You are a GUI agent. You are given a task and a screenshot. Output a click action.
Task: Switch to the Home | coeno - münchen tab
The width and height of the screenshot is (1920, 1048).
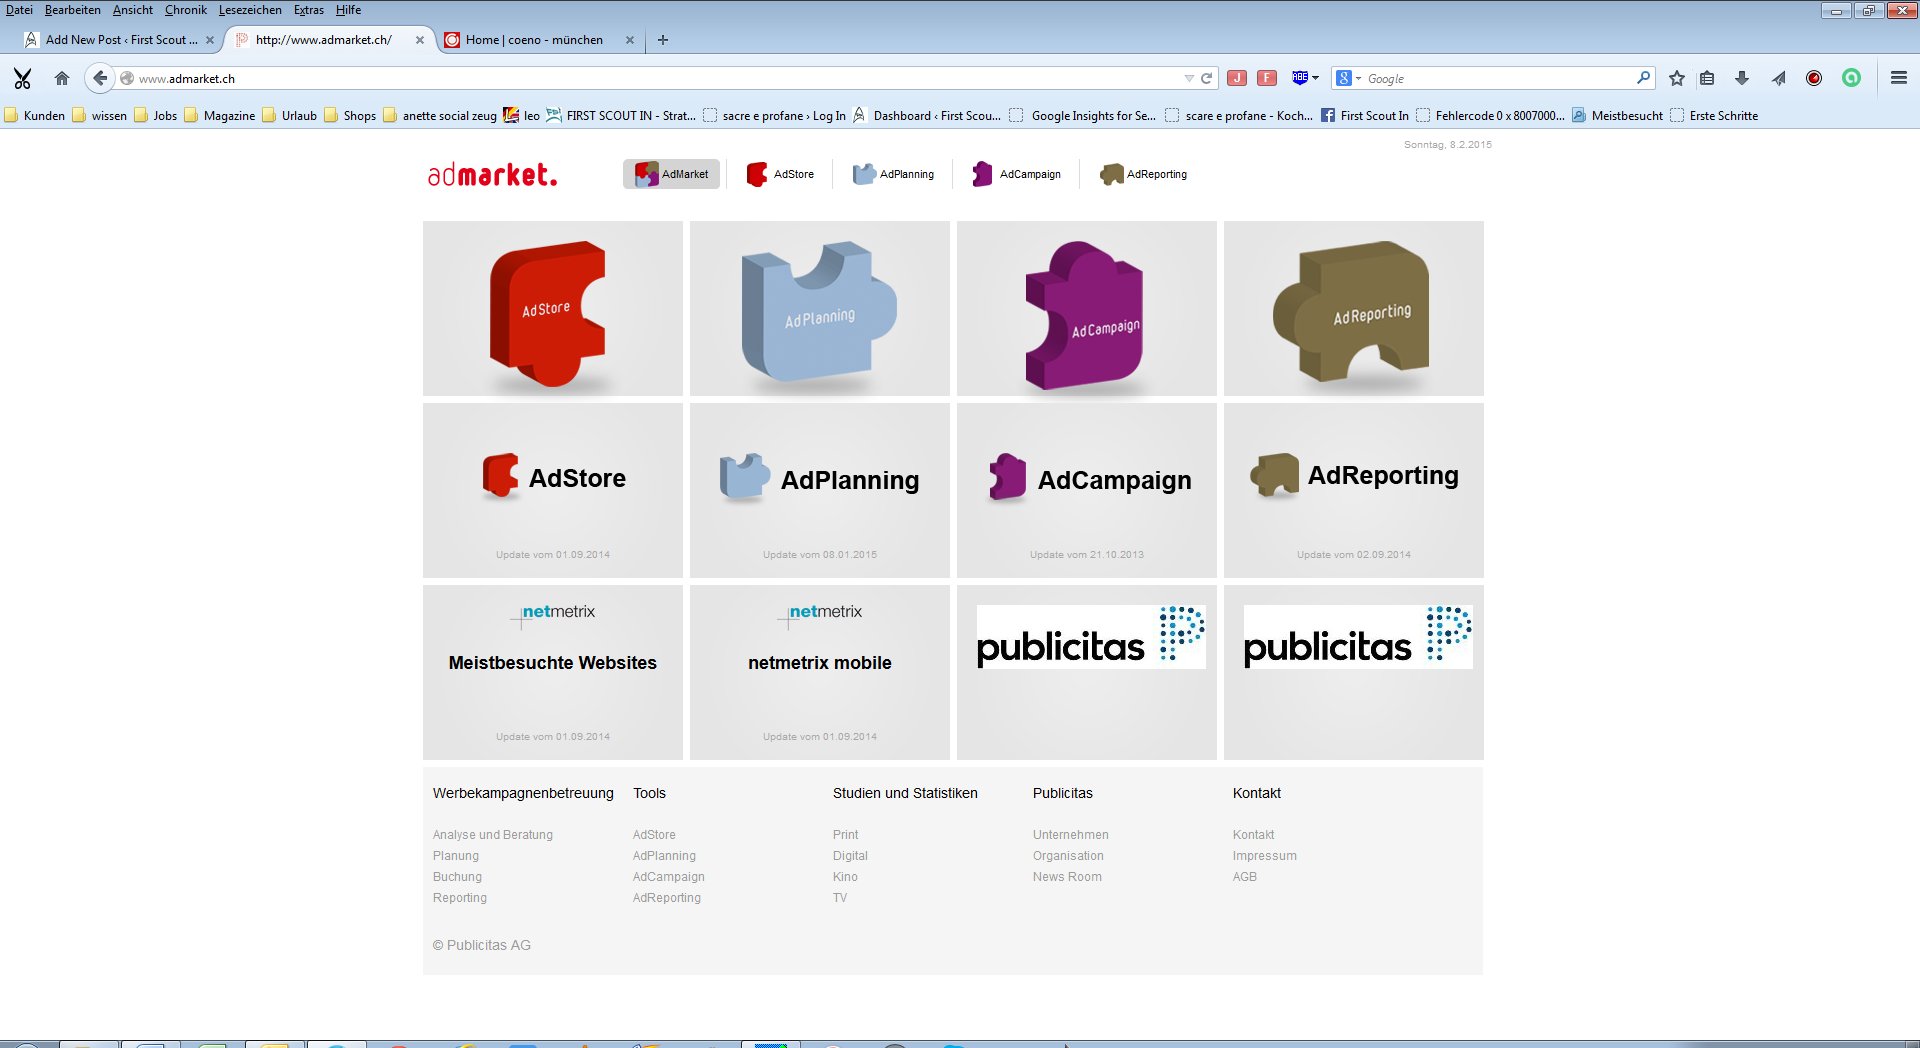534,40
